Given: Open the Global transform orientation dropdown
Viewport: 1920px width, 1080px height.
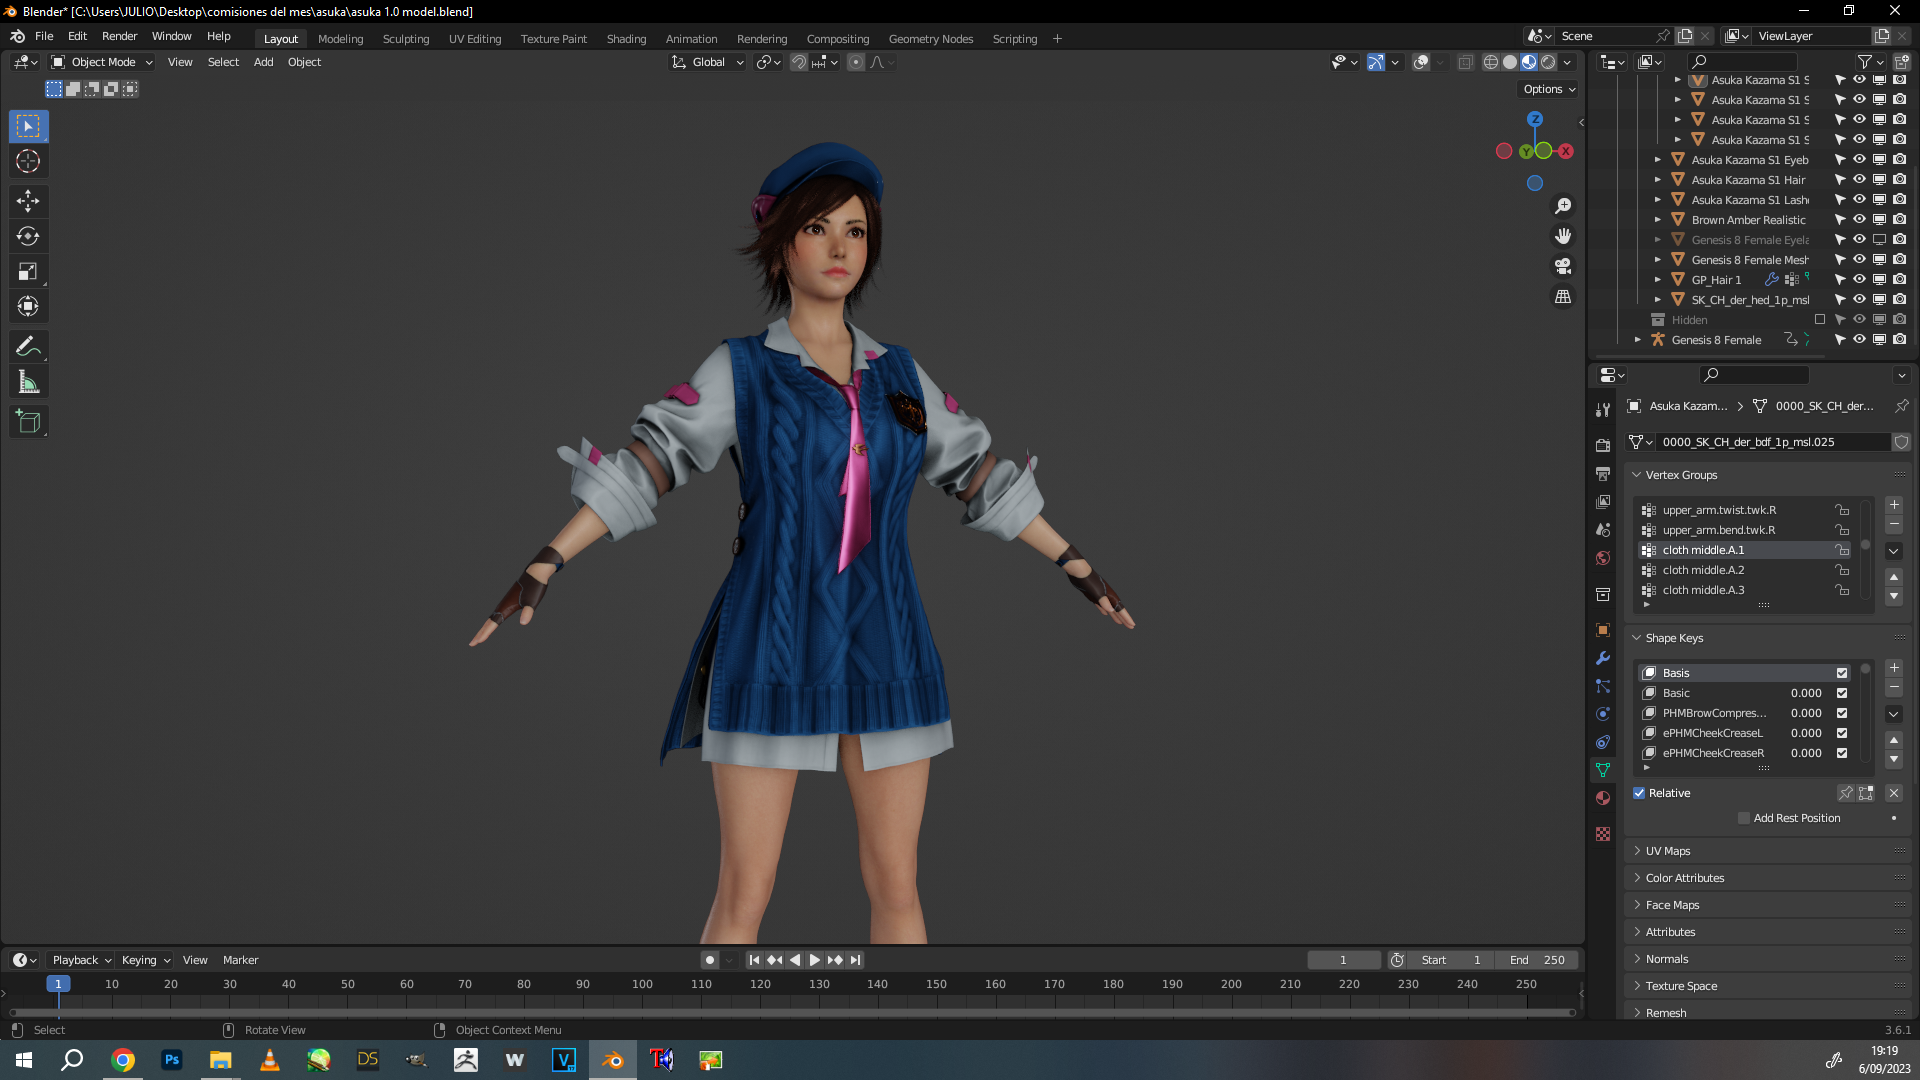Looking at the screenshot, I should 708,62.
